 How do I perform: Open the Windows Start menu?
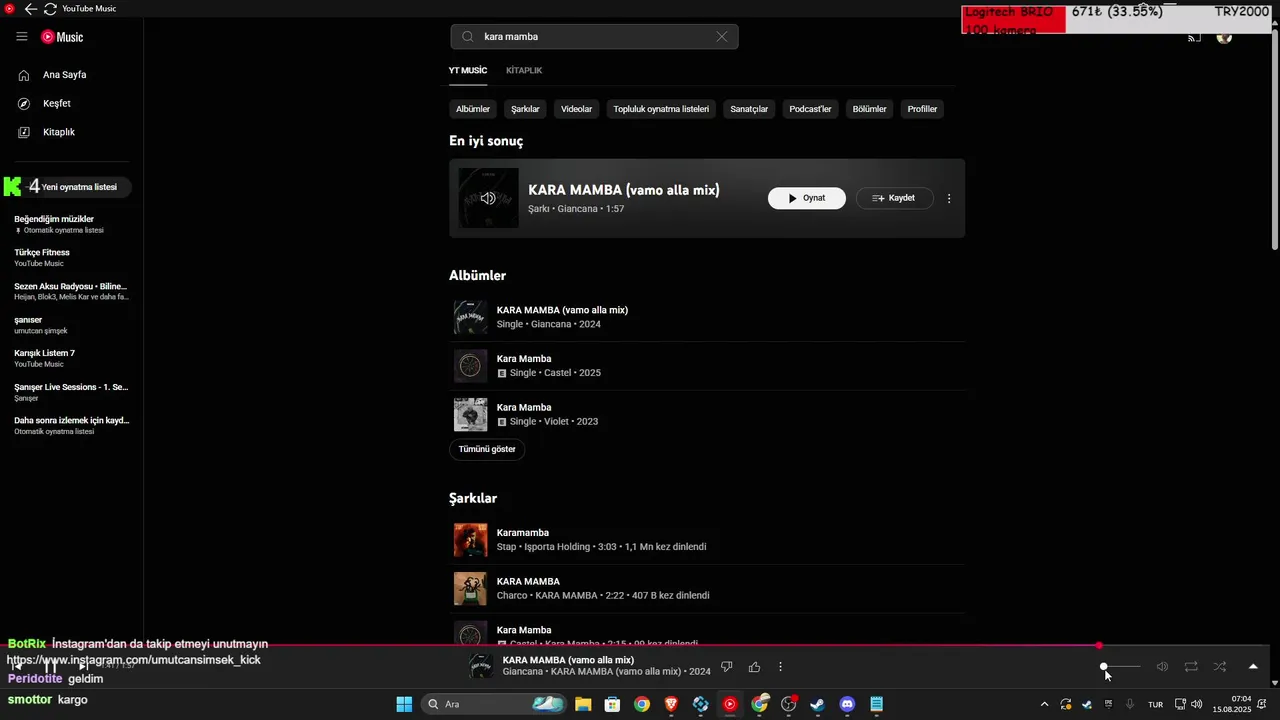(x=404, y=704)
